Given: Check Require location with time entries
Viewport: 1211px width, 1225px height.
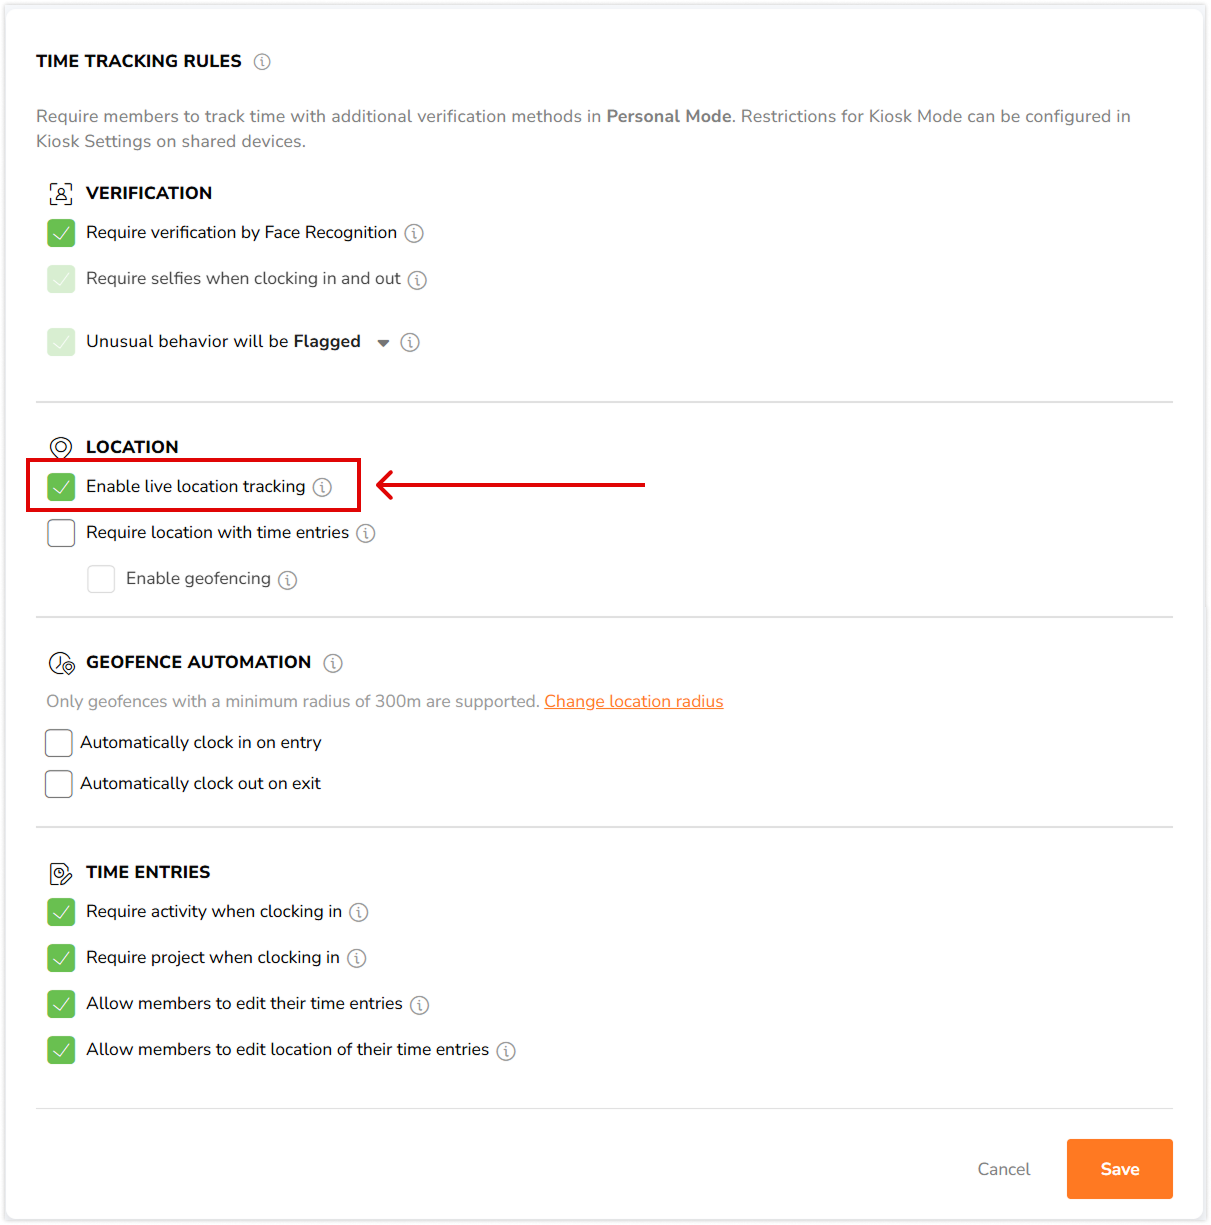Looking at the screenshot, I should [61, 533].
